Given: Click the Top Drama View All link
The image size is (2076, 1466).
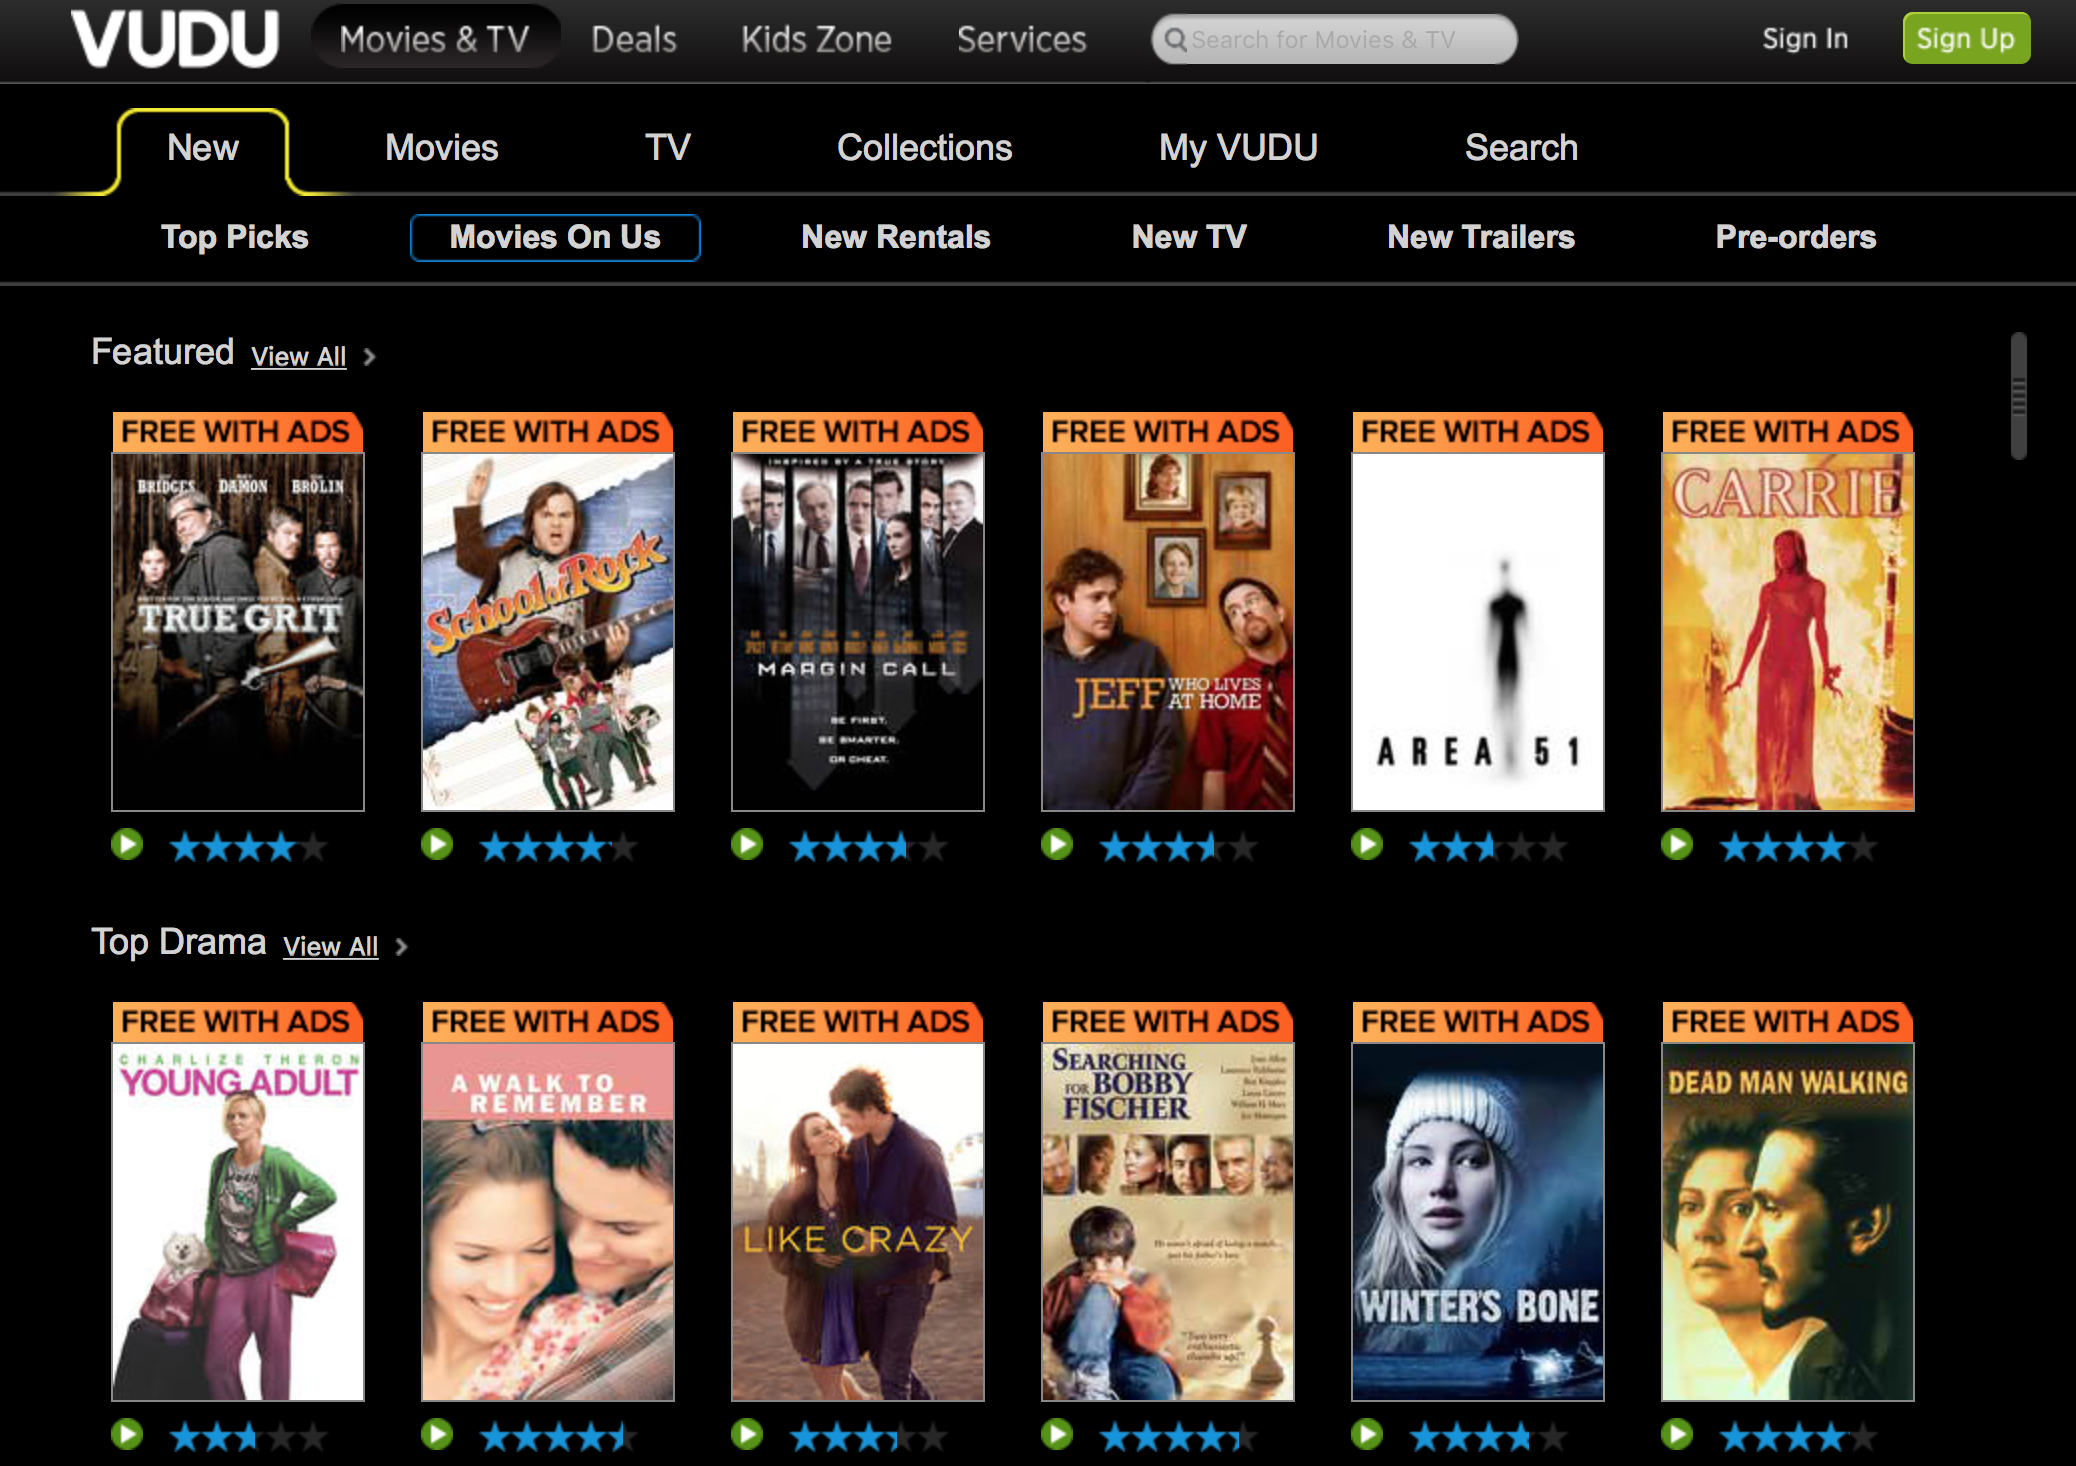Looking at the screenshot, I should (x=330, y=947).
